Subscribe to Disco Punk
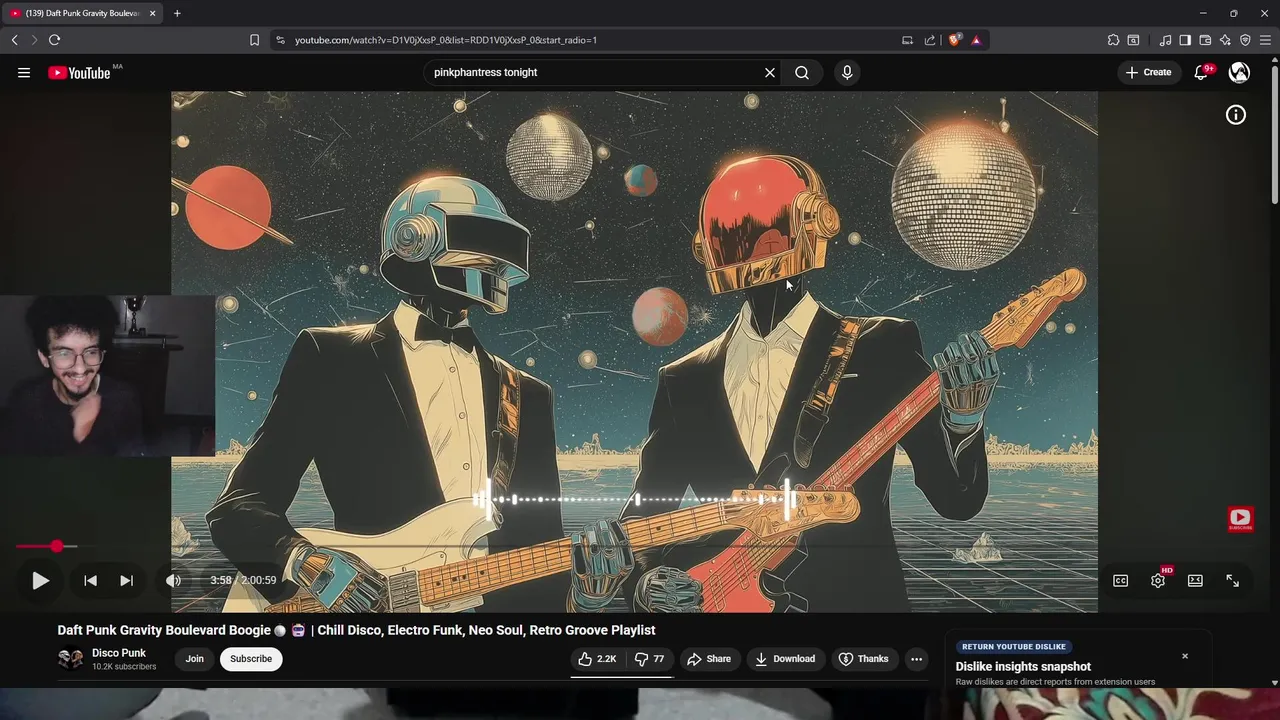Screen dimensions: 1280x720 (x=251, y=659)
